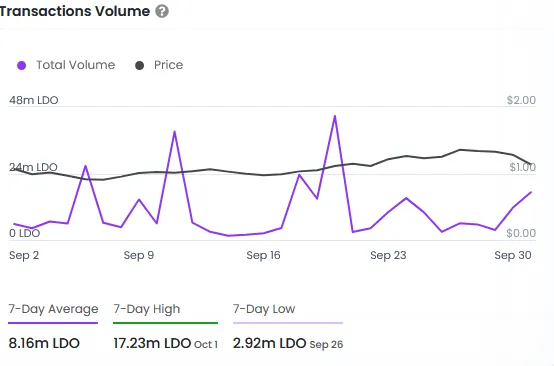This screenshot has height=366, width=554.
Task: Click the 48m LDO axis label
Action: coord(34,100)
